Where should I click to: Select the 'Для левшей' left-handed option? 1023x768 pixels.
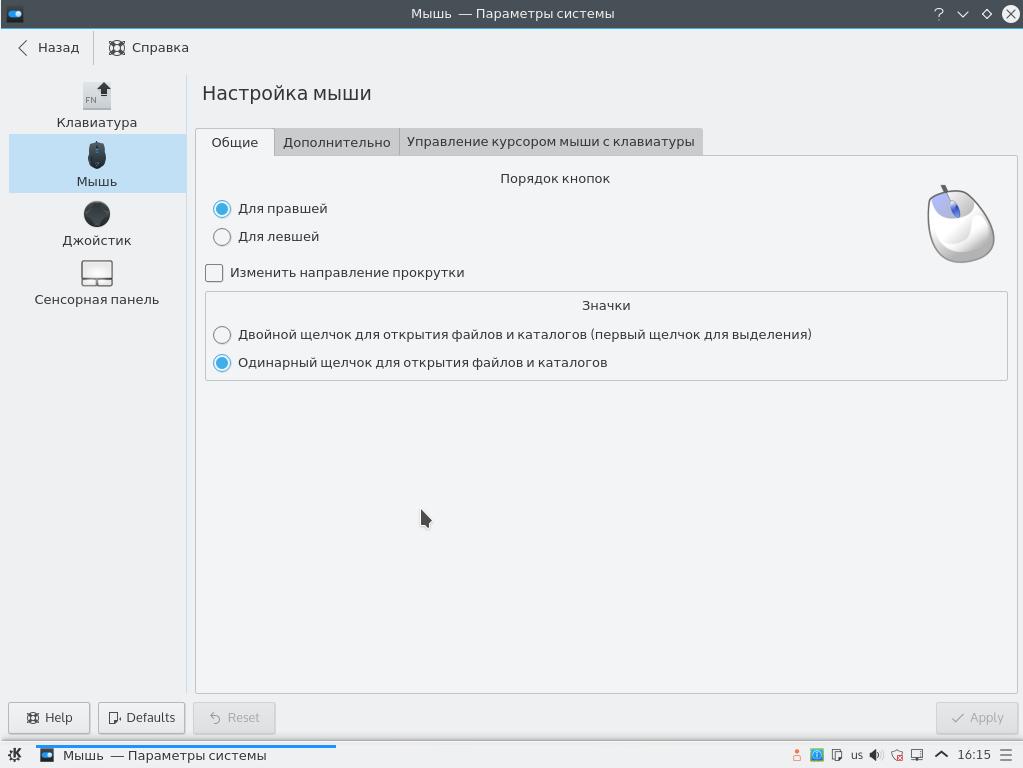point(222,237)
